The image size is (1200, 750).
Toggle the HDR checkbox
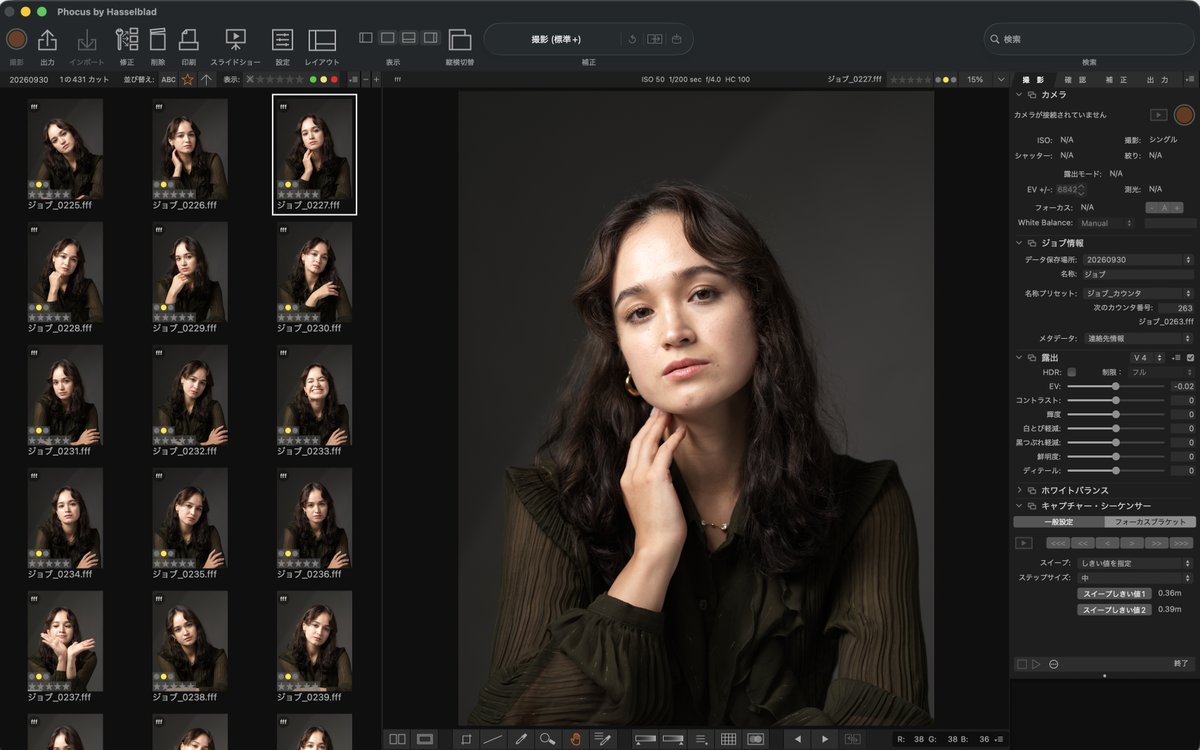pos(1072,372)
